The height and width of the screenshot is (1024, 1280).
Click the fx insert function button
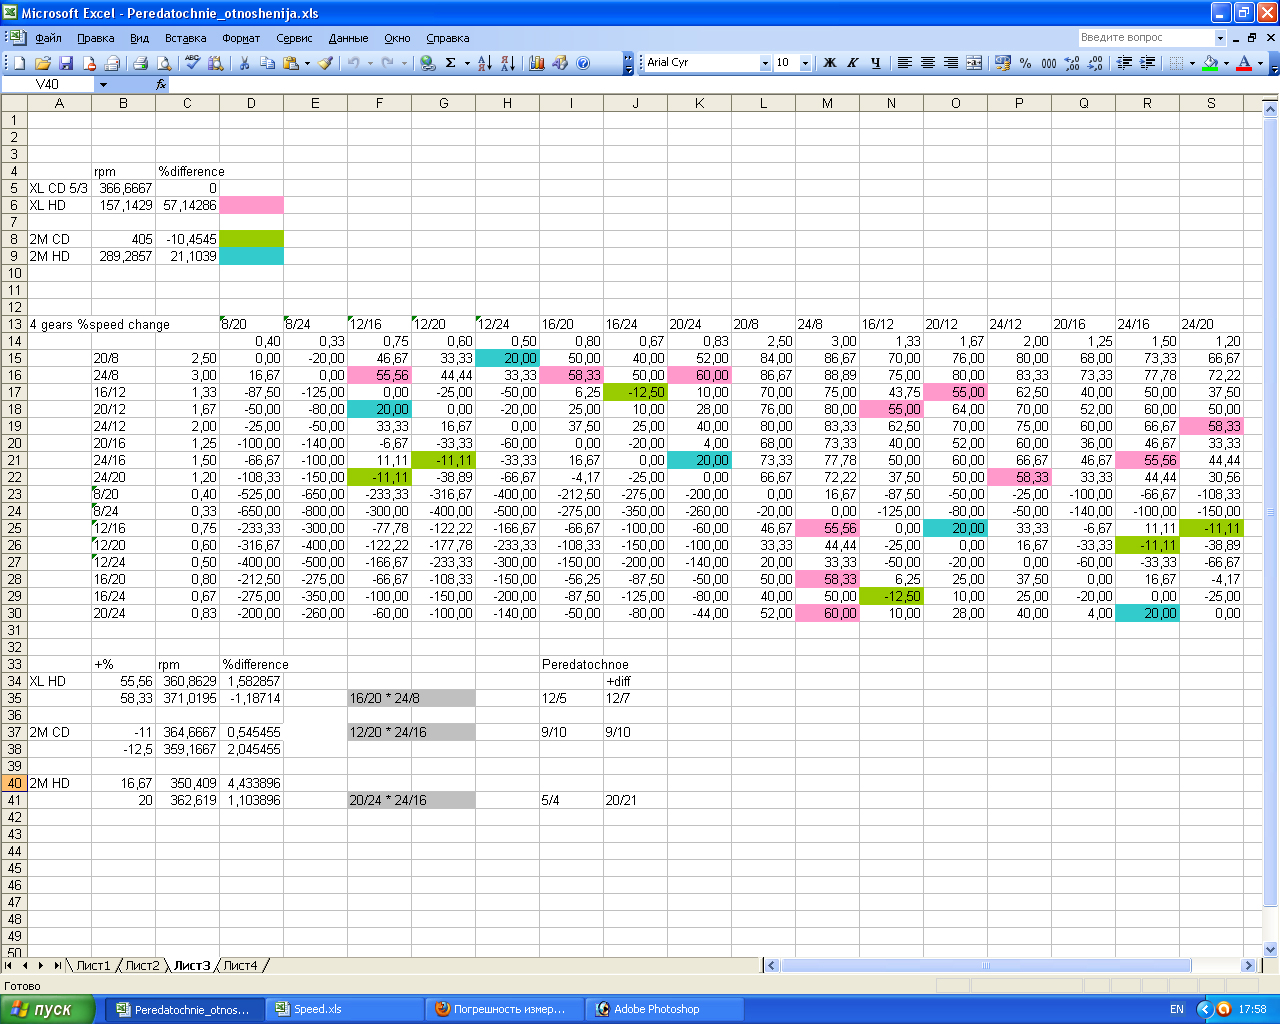[161, 85]
